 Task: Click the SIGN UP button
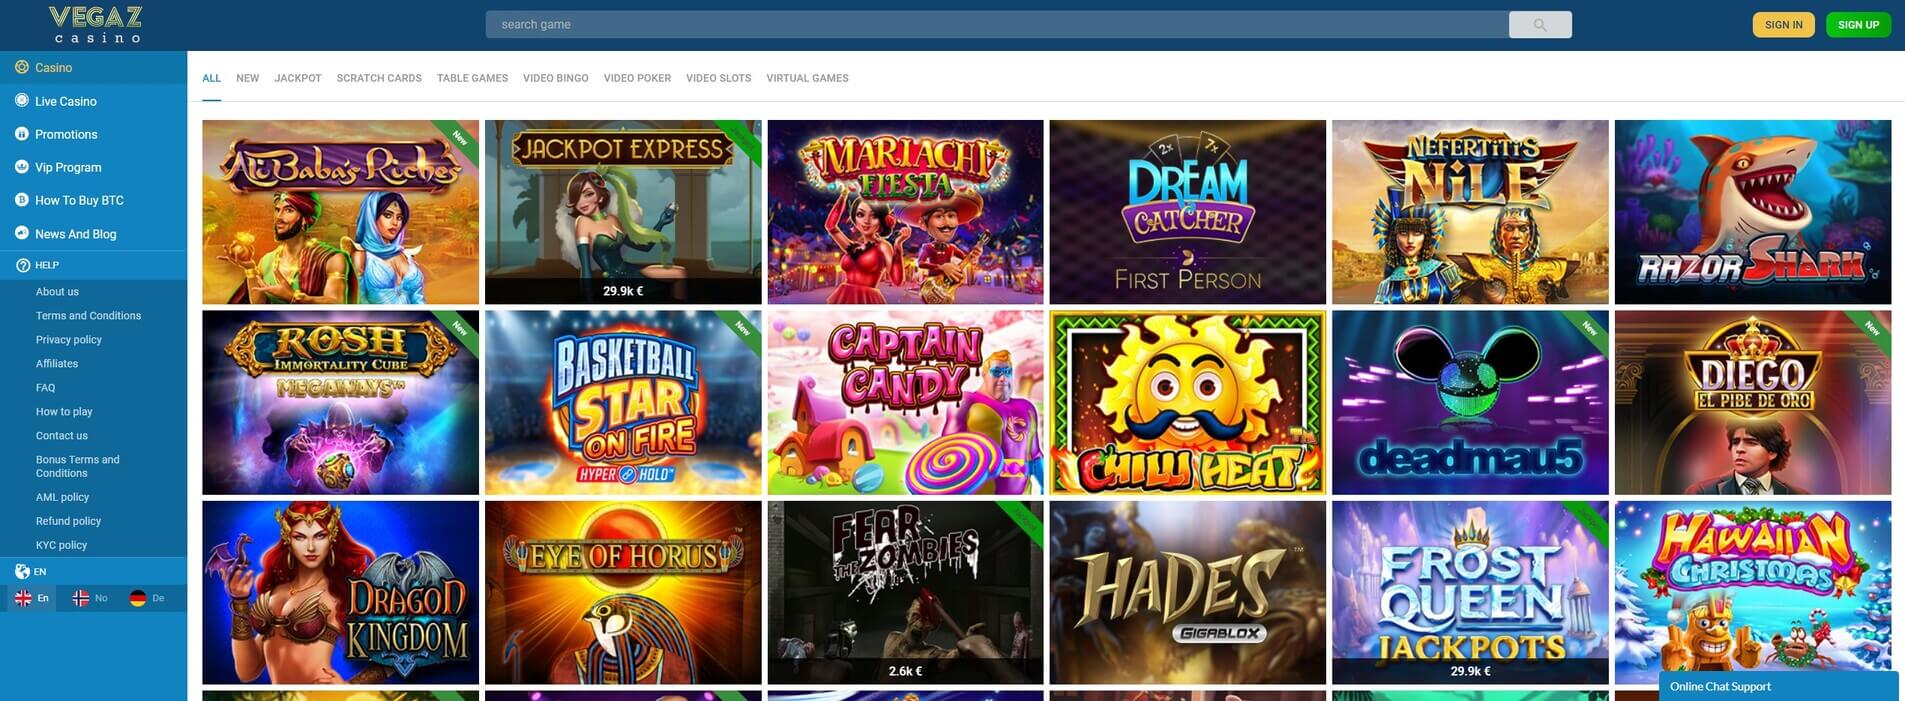point(1858,25)
